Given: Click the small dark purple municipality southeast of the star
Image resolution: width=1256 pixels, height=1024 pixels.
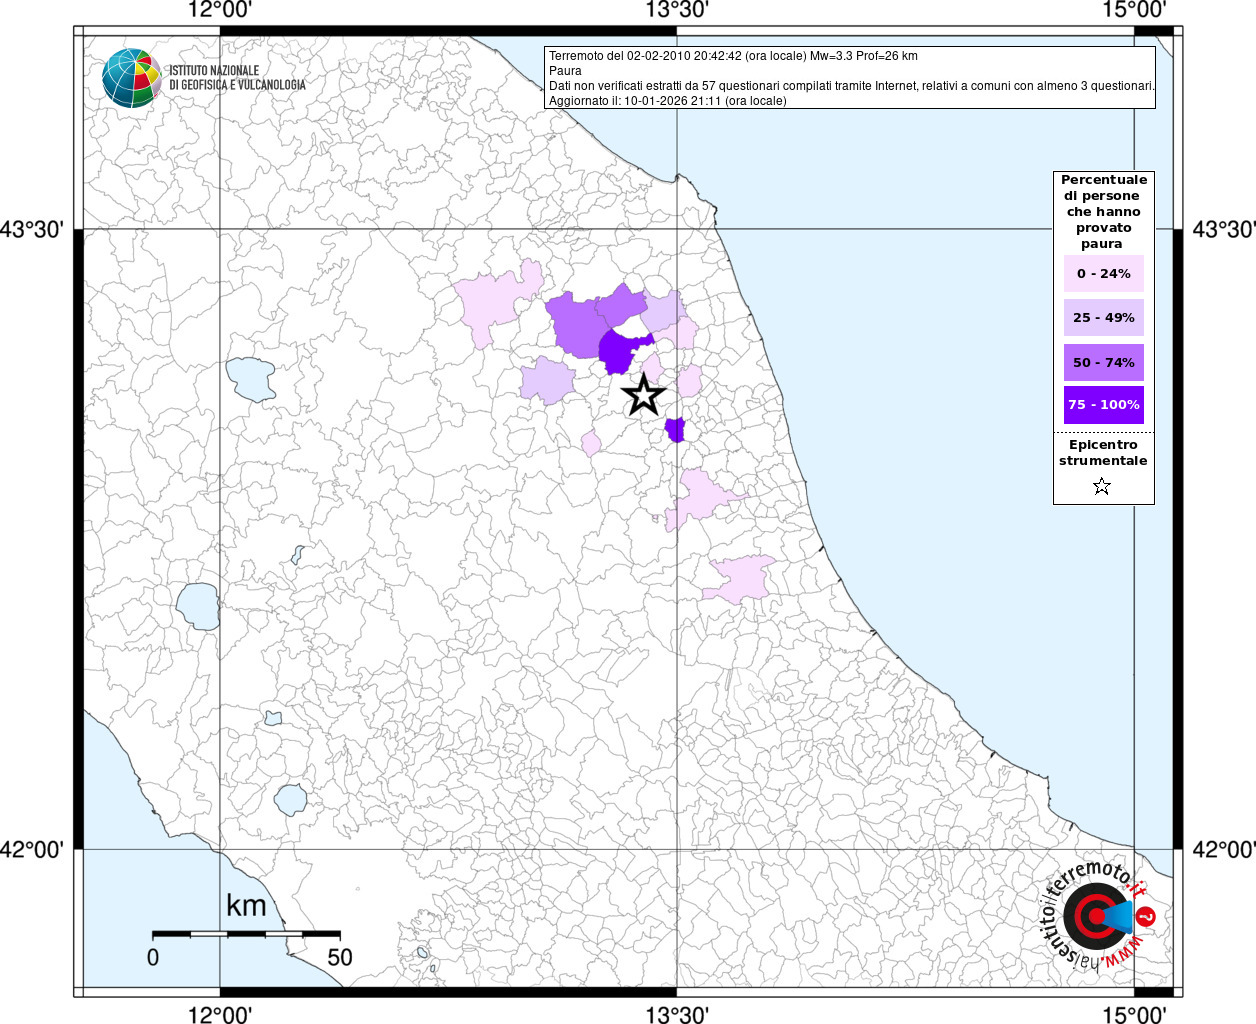Looking at the screenshot, I should pyautogui.click(x=676, y=430).
